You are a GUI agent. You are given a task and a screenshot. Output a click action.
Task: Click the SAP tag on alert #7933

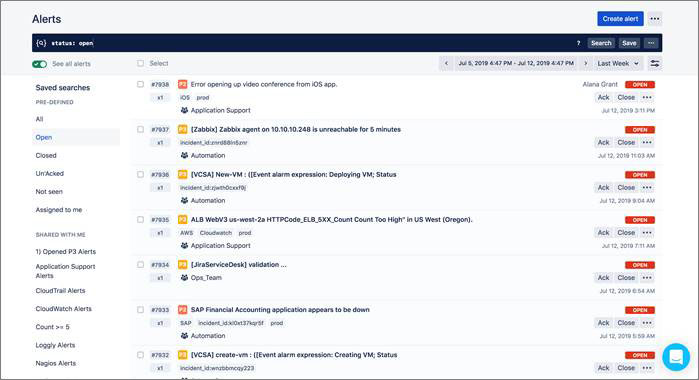[x=185, y=323]
